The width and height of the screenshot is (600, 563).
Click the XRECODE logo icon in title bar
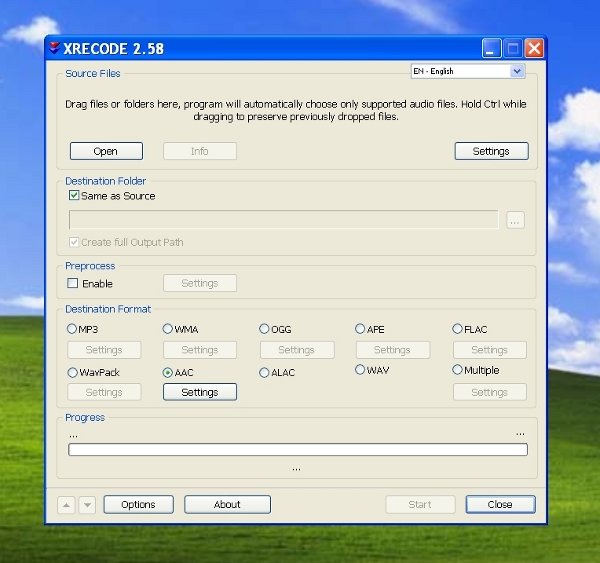(x=55, y=48)
